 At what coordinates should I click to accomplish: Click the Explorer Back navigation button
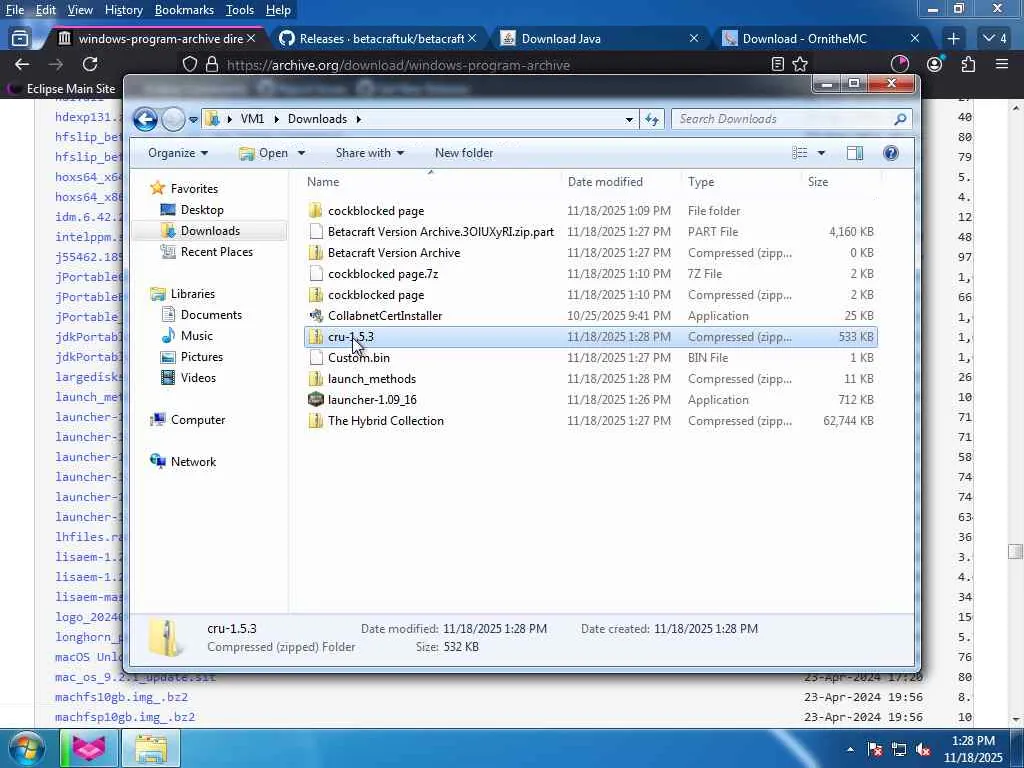click(x=145, y=119)
